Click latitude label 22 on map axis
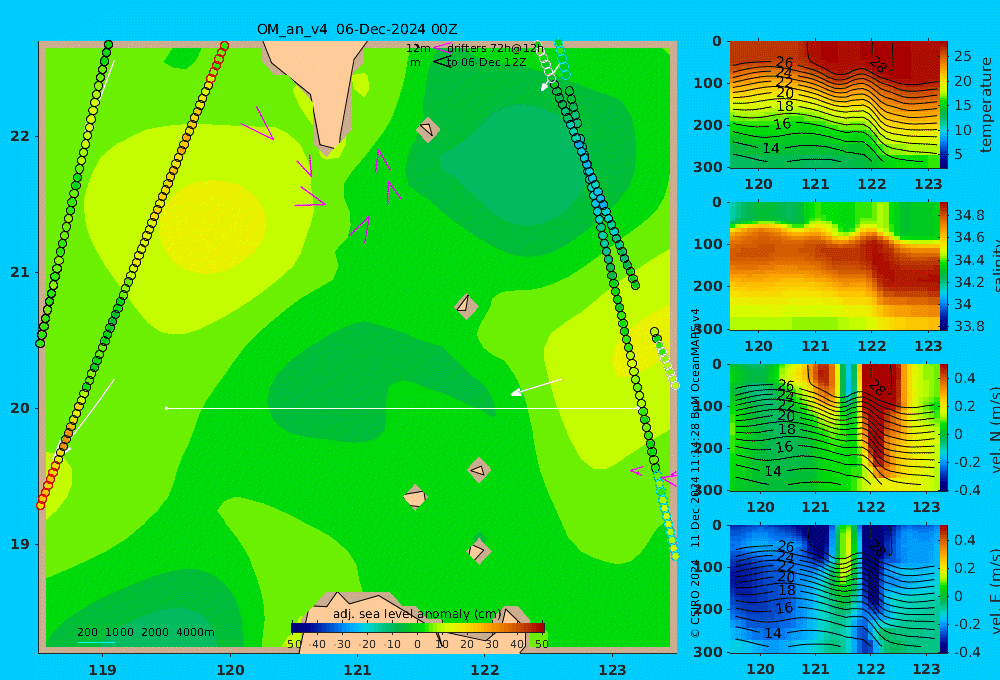The width and height of the screenshot is (1000, 680). point(20,137)
